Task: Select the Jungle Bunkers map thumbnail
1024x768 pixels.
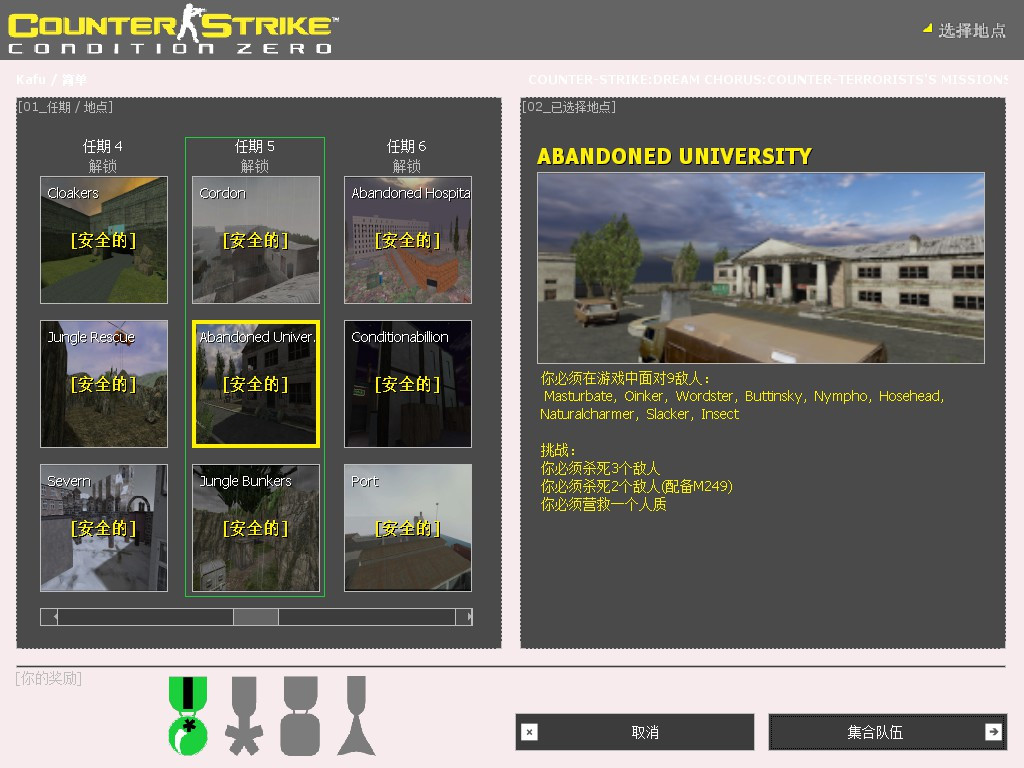Action: click(255, 528)
